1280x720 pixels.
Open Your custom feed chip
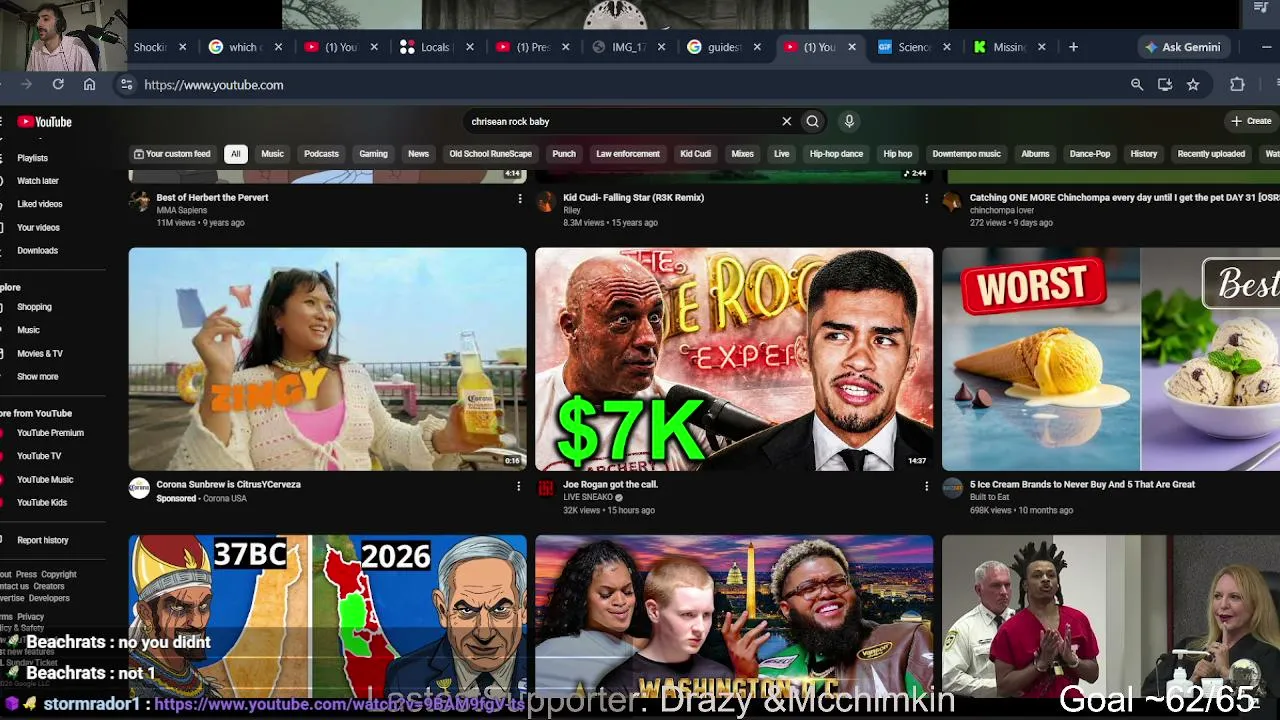coord(172,154)
